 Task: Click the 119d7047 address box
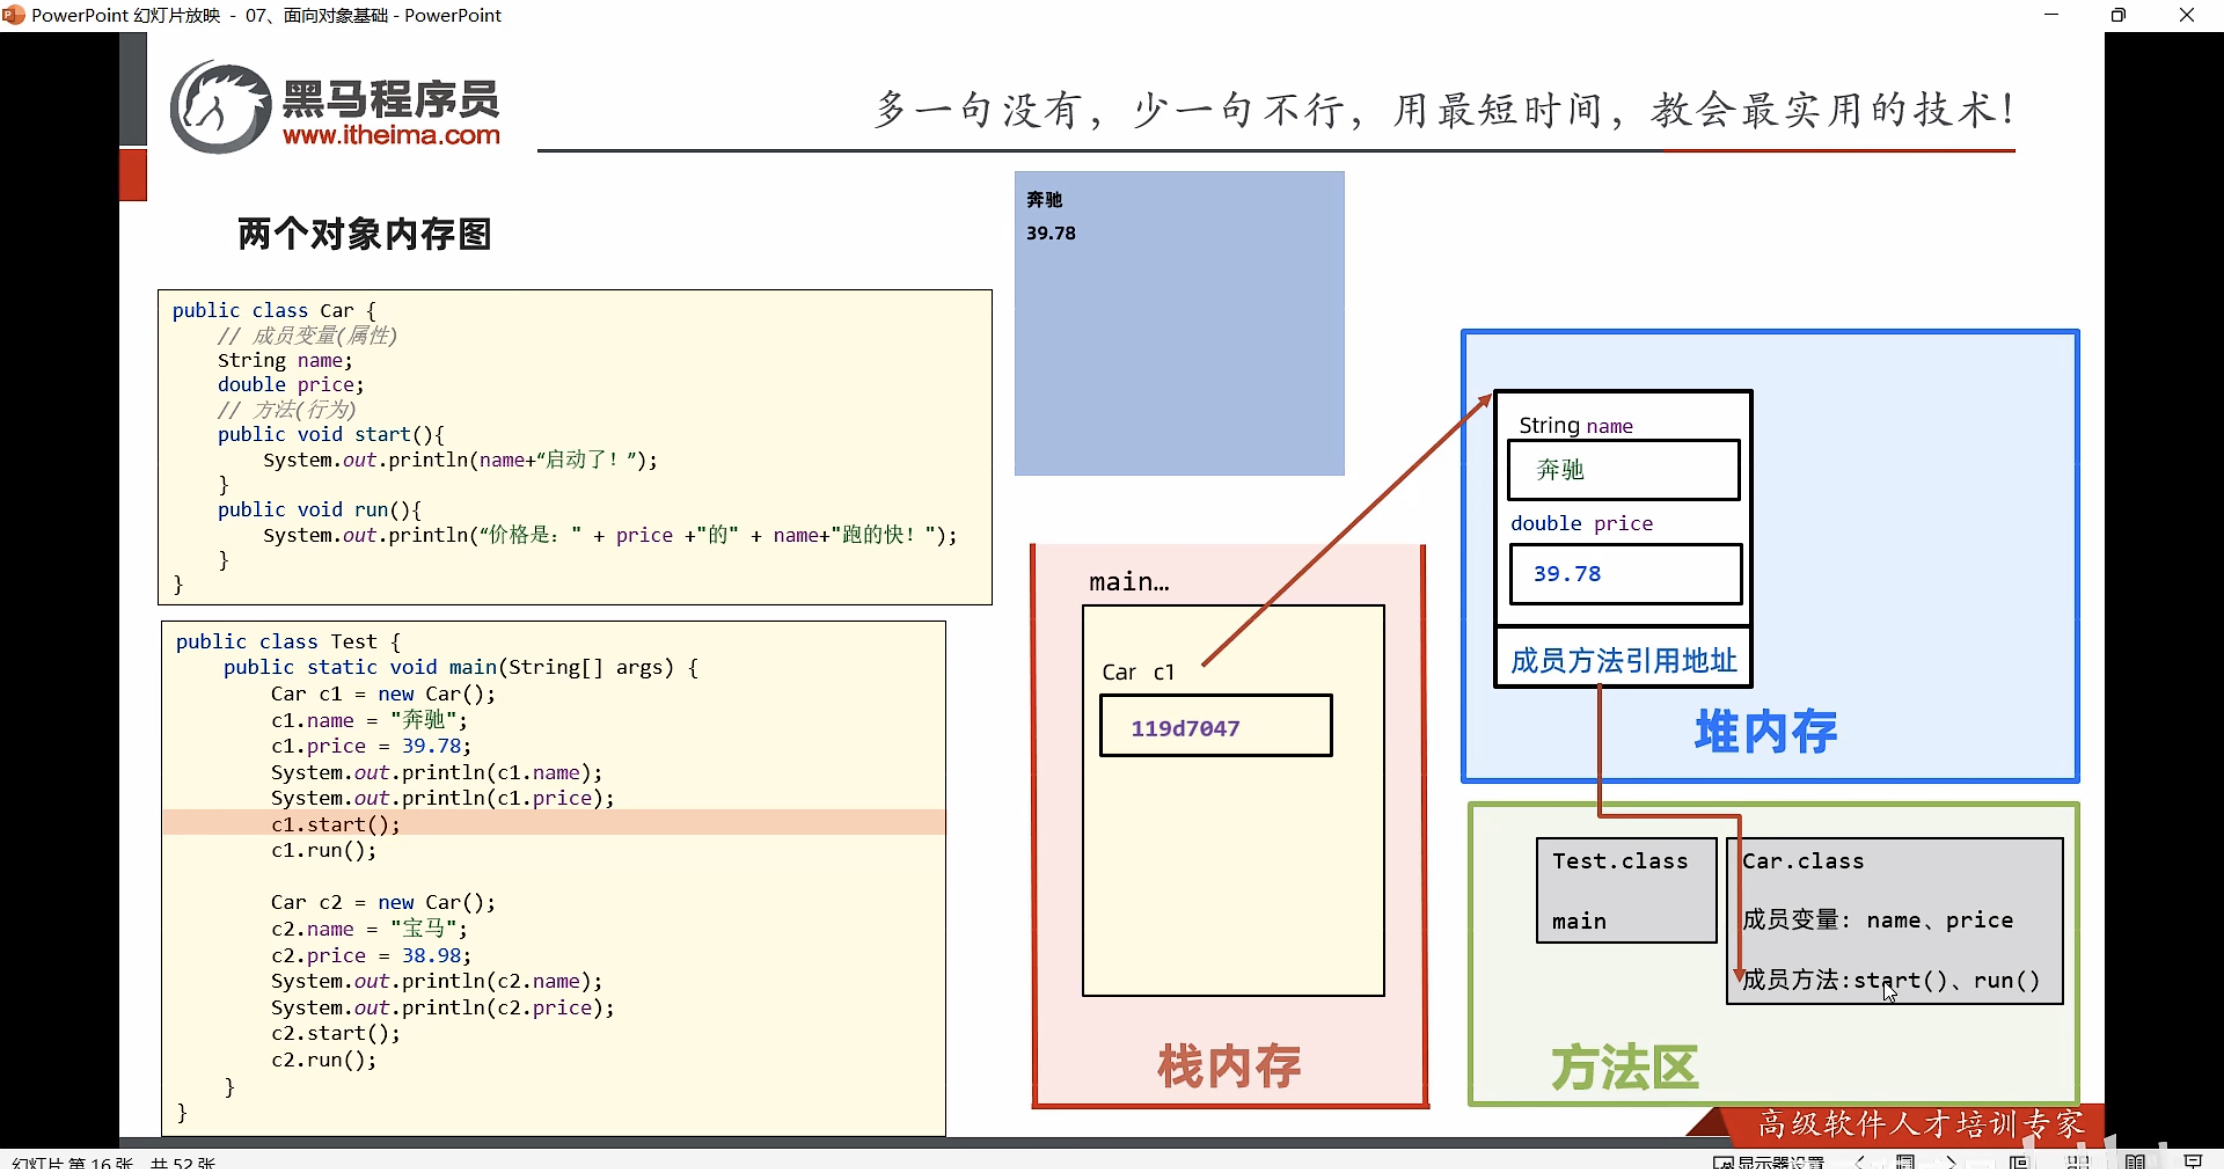pos(1215,727)
